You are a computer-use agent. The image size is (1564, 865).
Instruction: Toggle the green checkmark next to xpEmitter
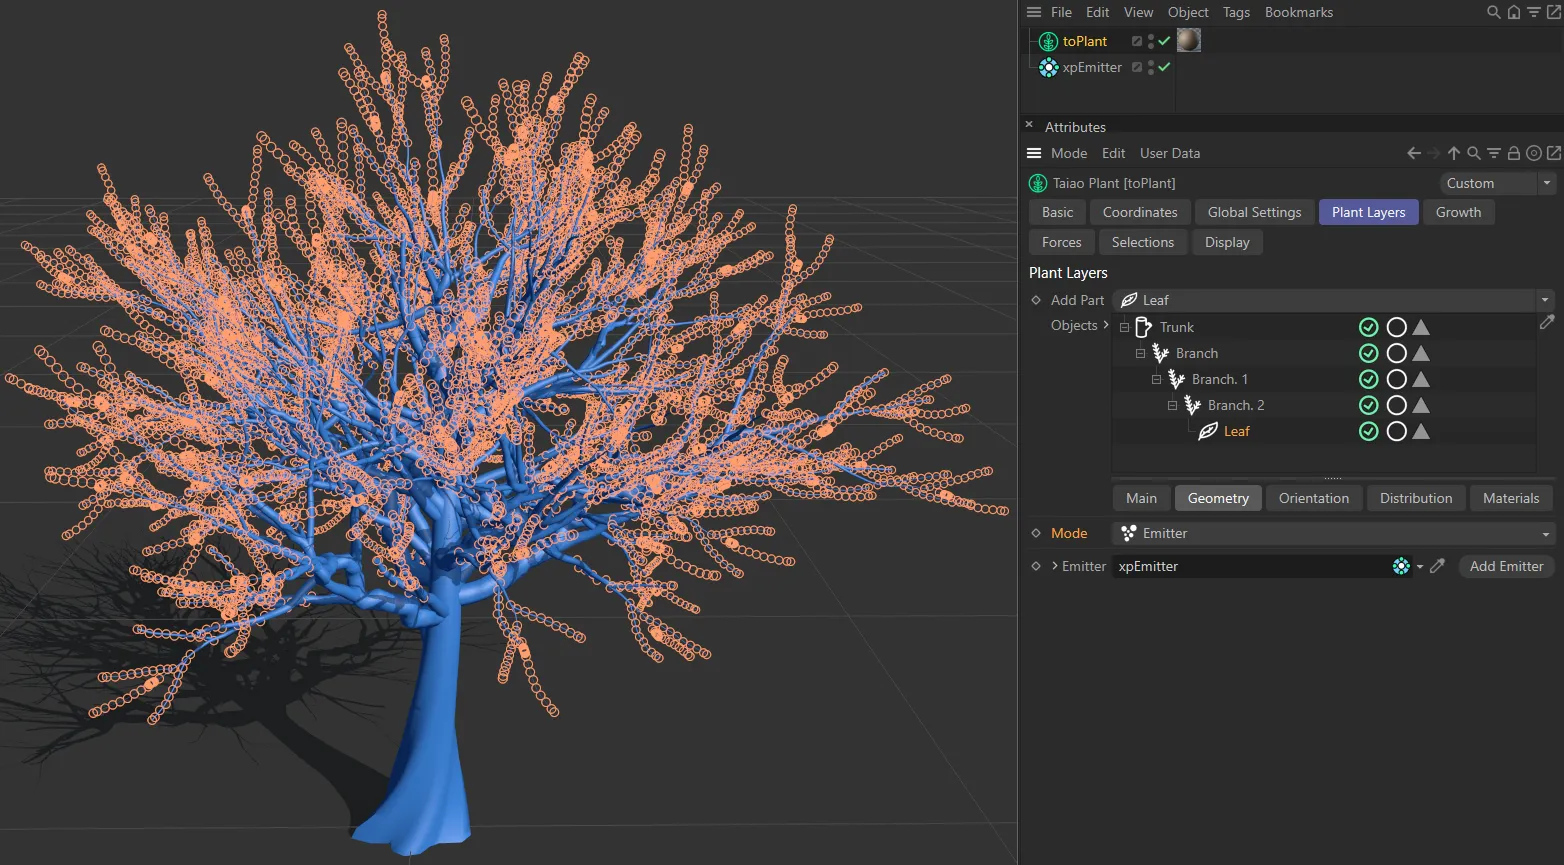tap(1164, 67)
